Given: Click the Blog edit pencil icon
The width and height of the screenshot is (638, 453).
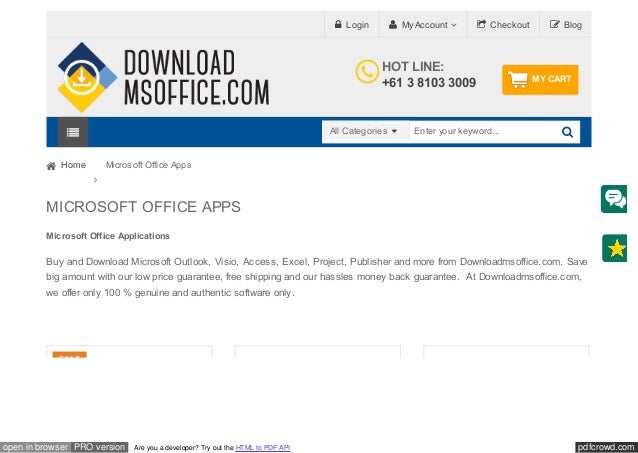Looking at the screenshot, I should tap(554, 24).
